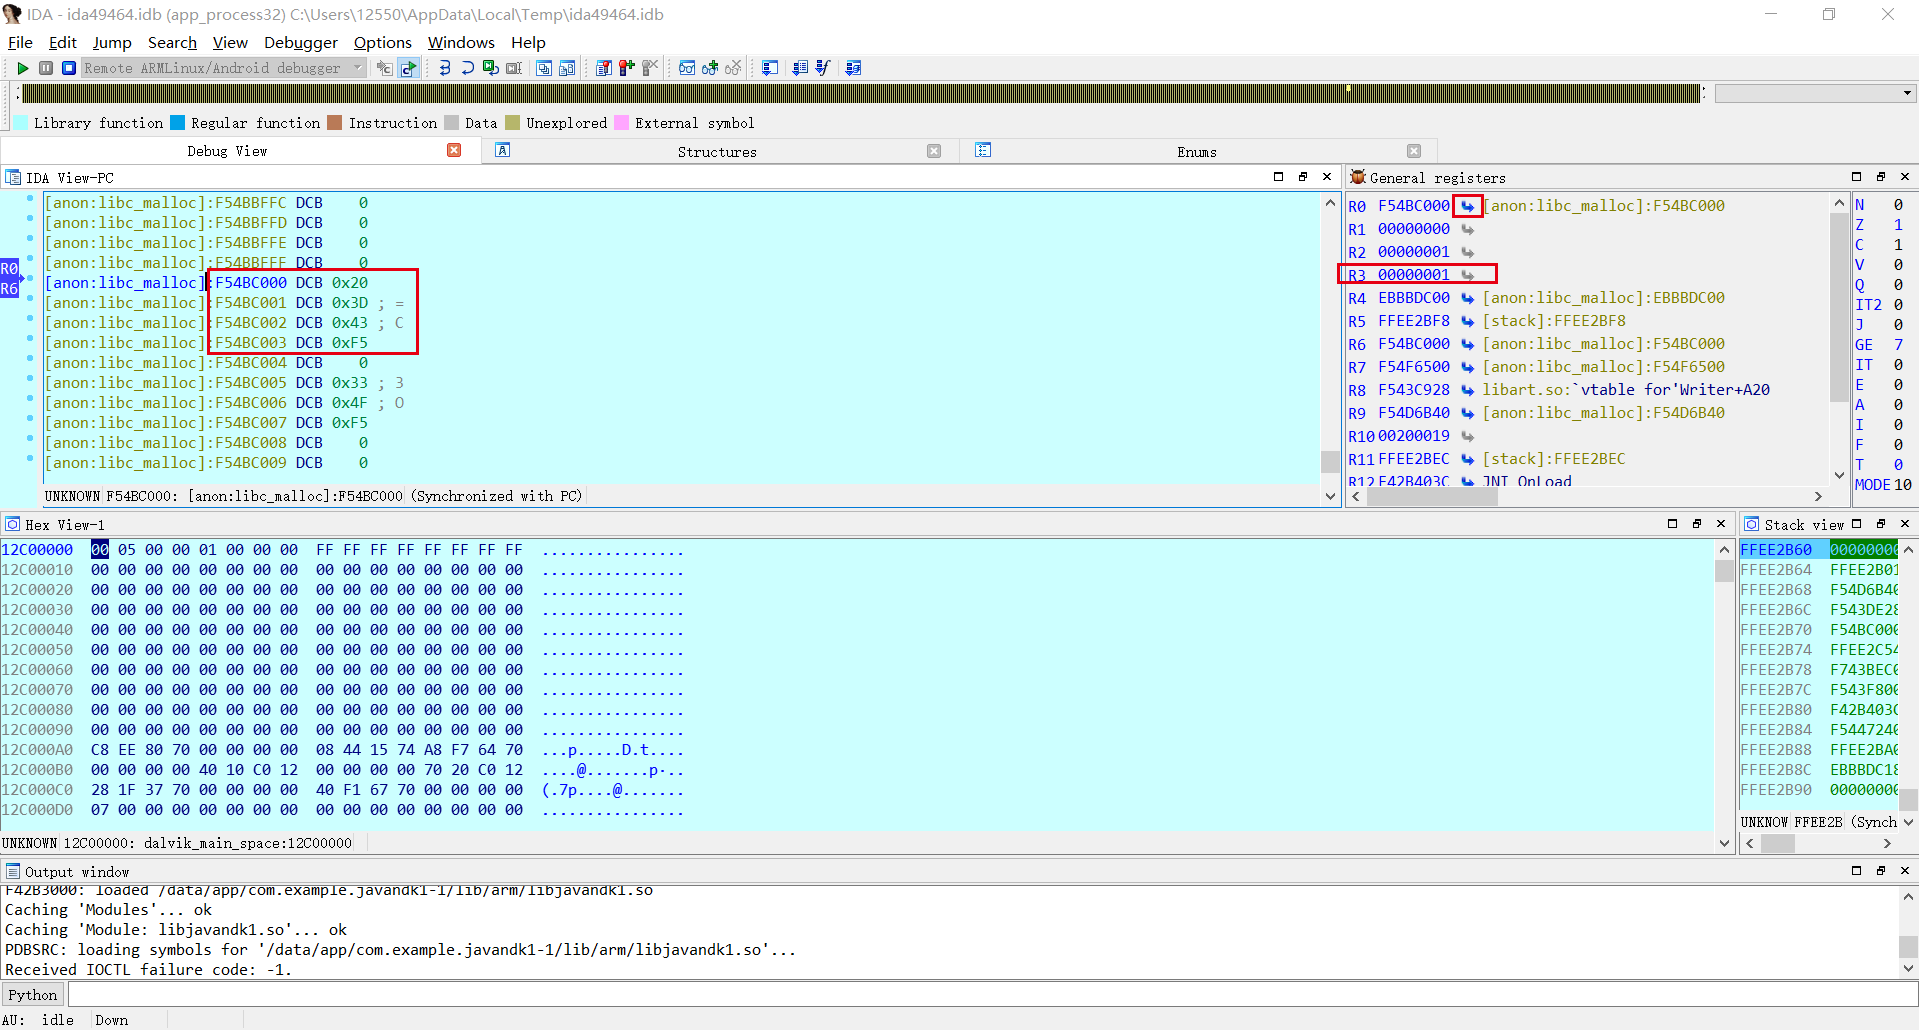Click the Regular function color swatch
The height and width of the screenshot is (1030, 1919).
click(x=177, y=123)
